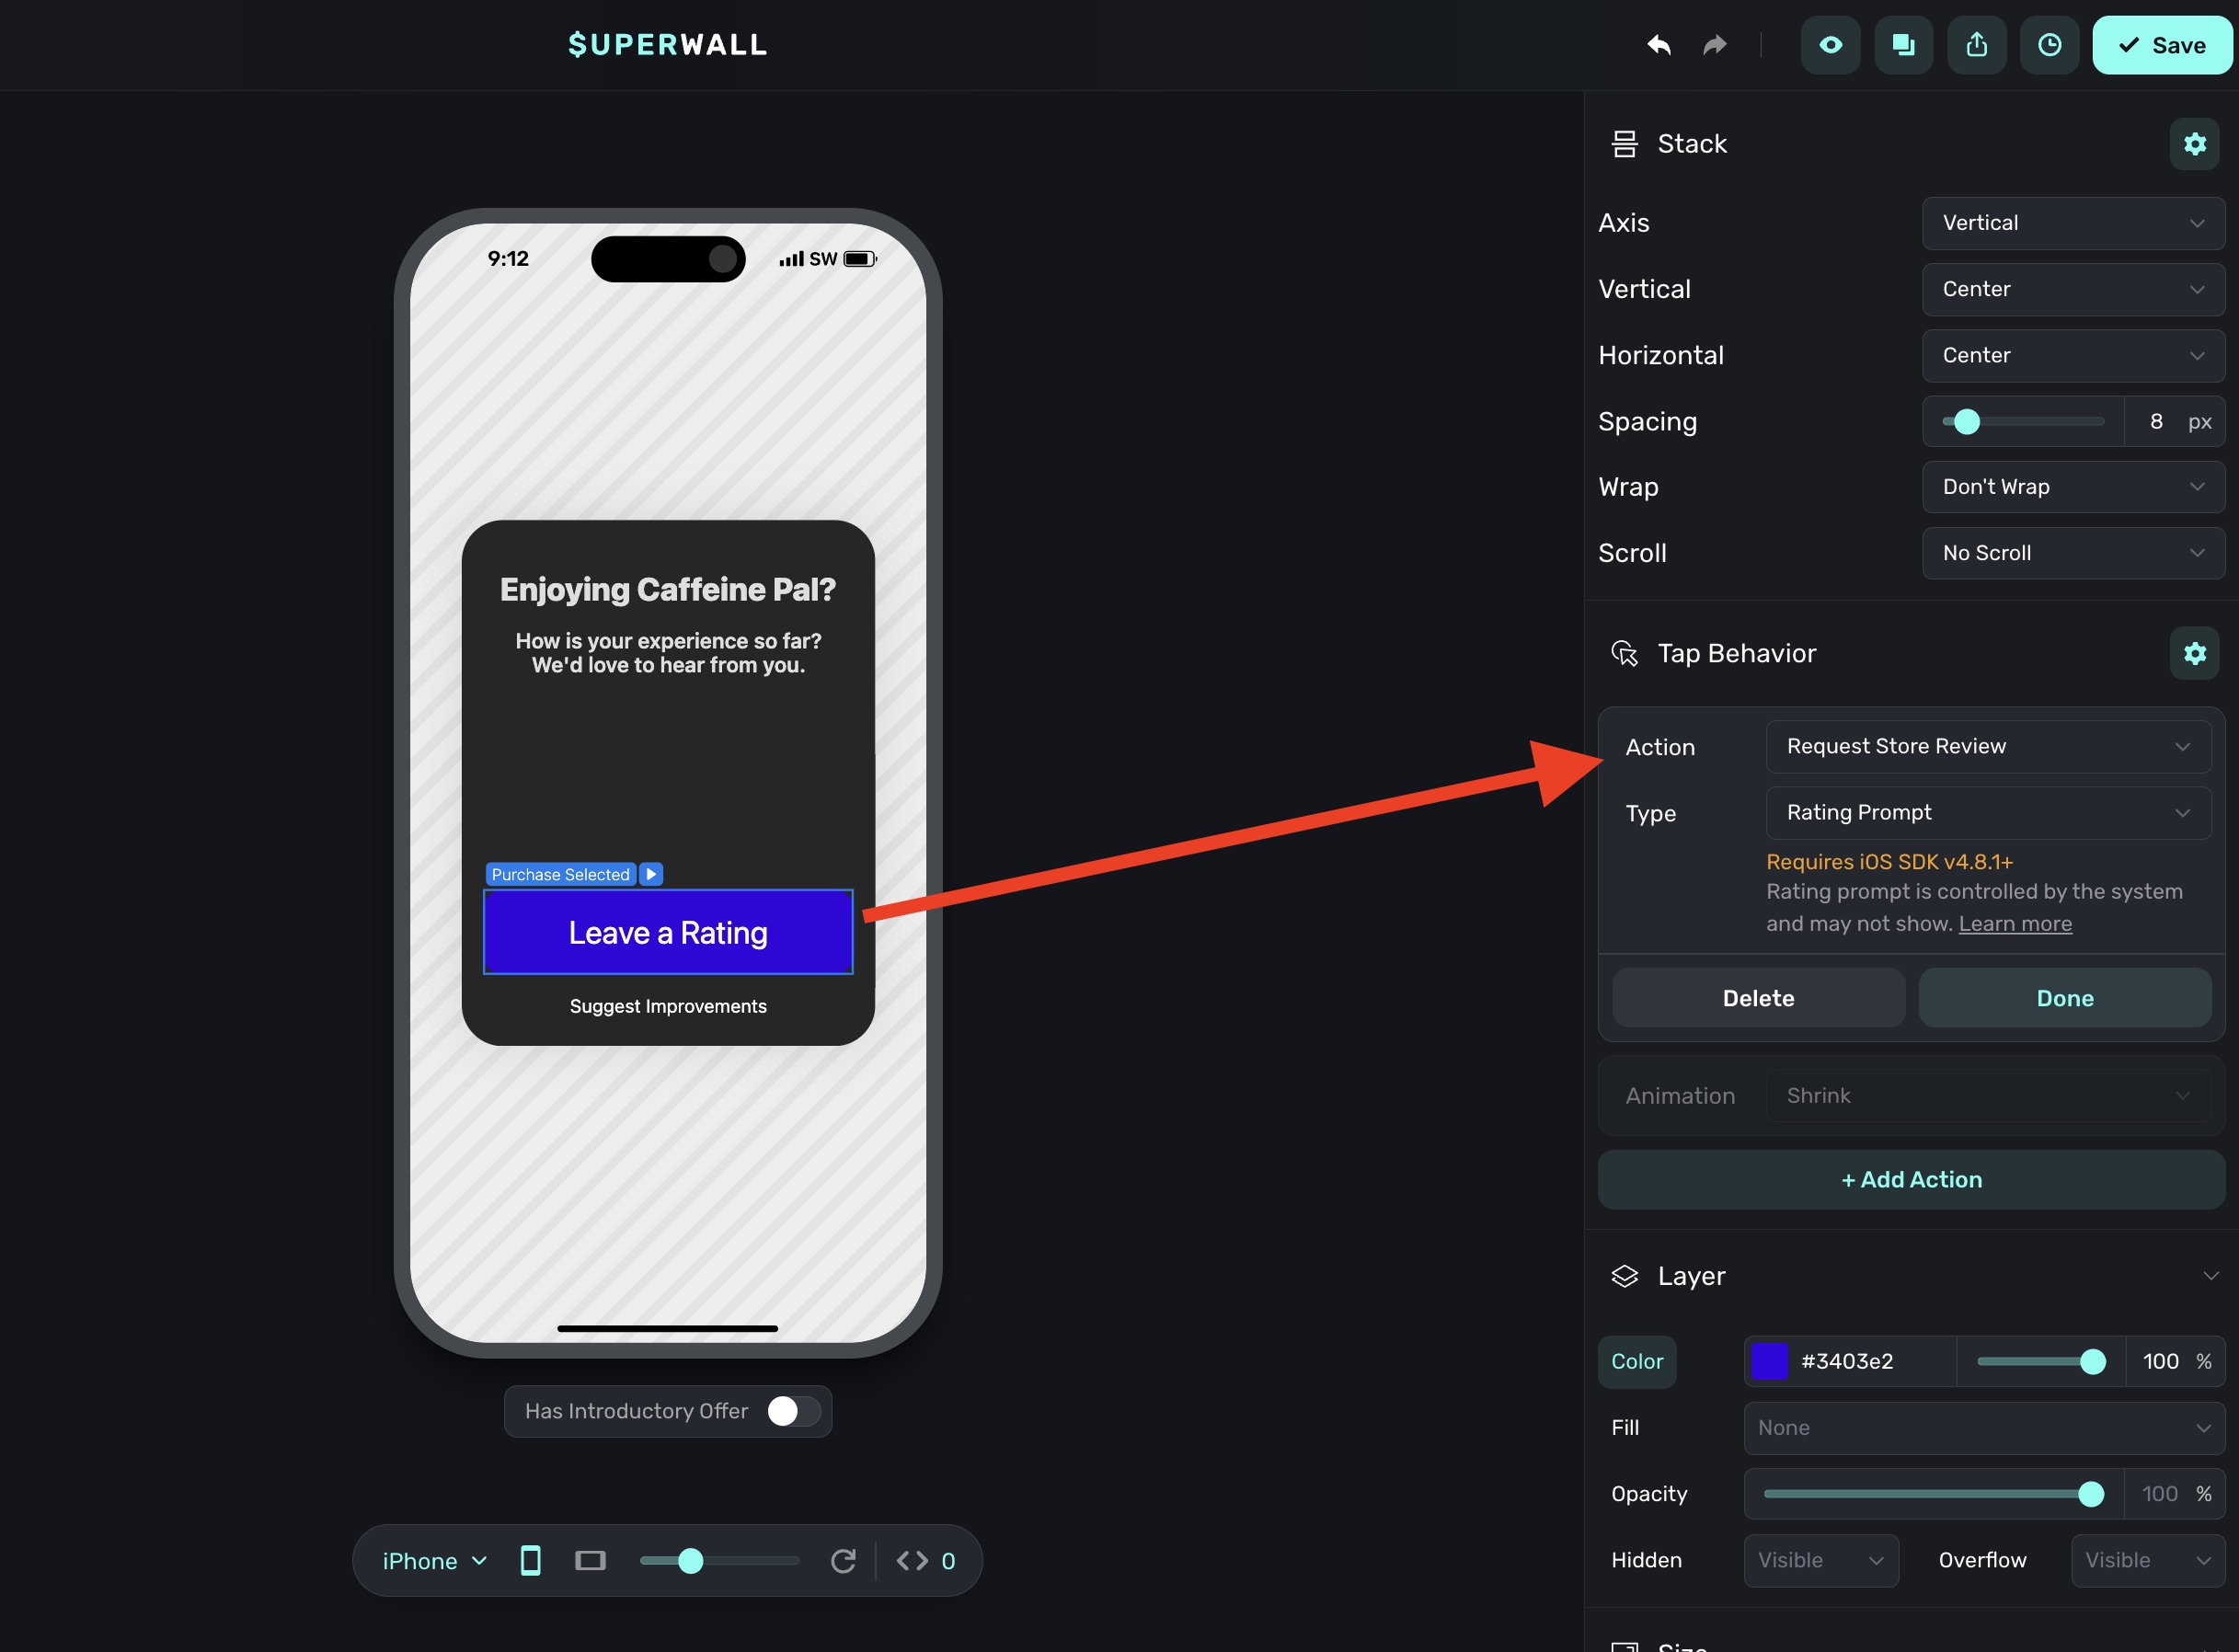Open Tap Behavior settings gear
This screenshot has width=2239, height=1652.
coord(2194,653)
